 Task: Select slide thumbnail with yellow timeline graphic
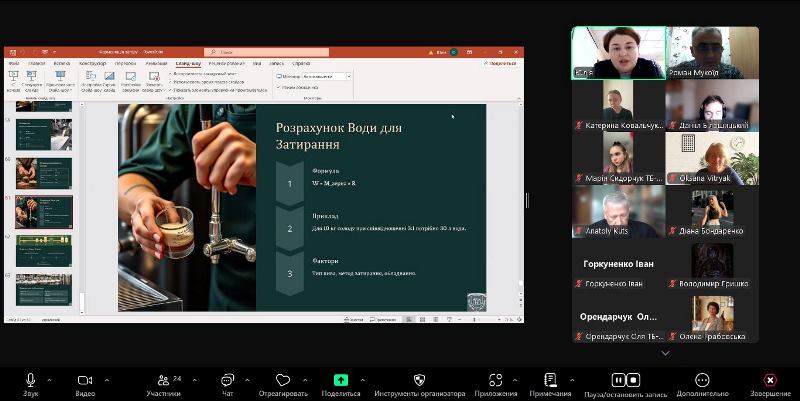(x=44, y=250)
